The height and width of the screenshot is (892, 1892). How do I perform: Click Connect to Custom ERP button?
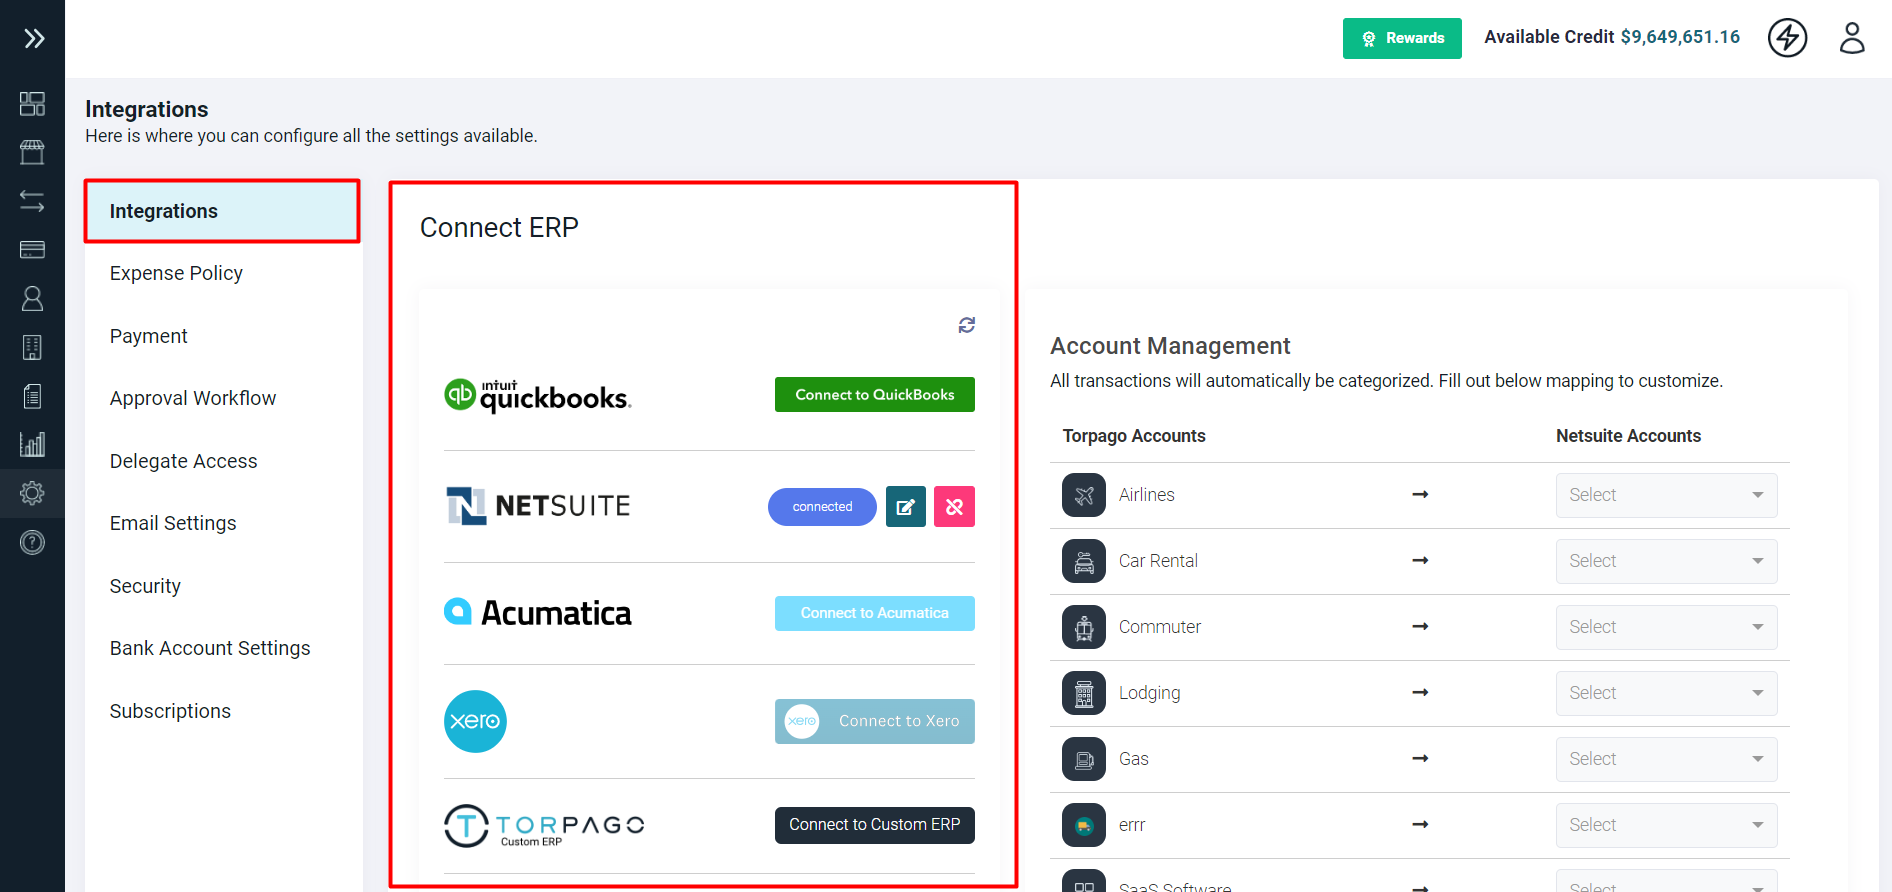click(874, 825)
